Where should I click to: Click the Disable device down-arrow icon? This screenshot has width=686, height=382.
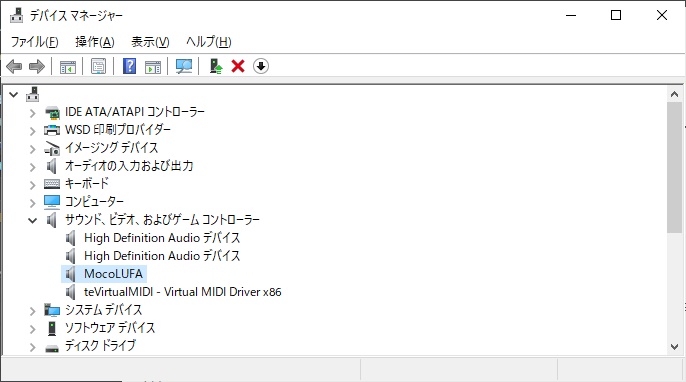[x=261, y=67]
